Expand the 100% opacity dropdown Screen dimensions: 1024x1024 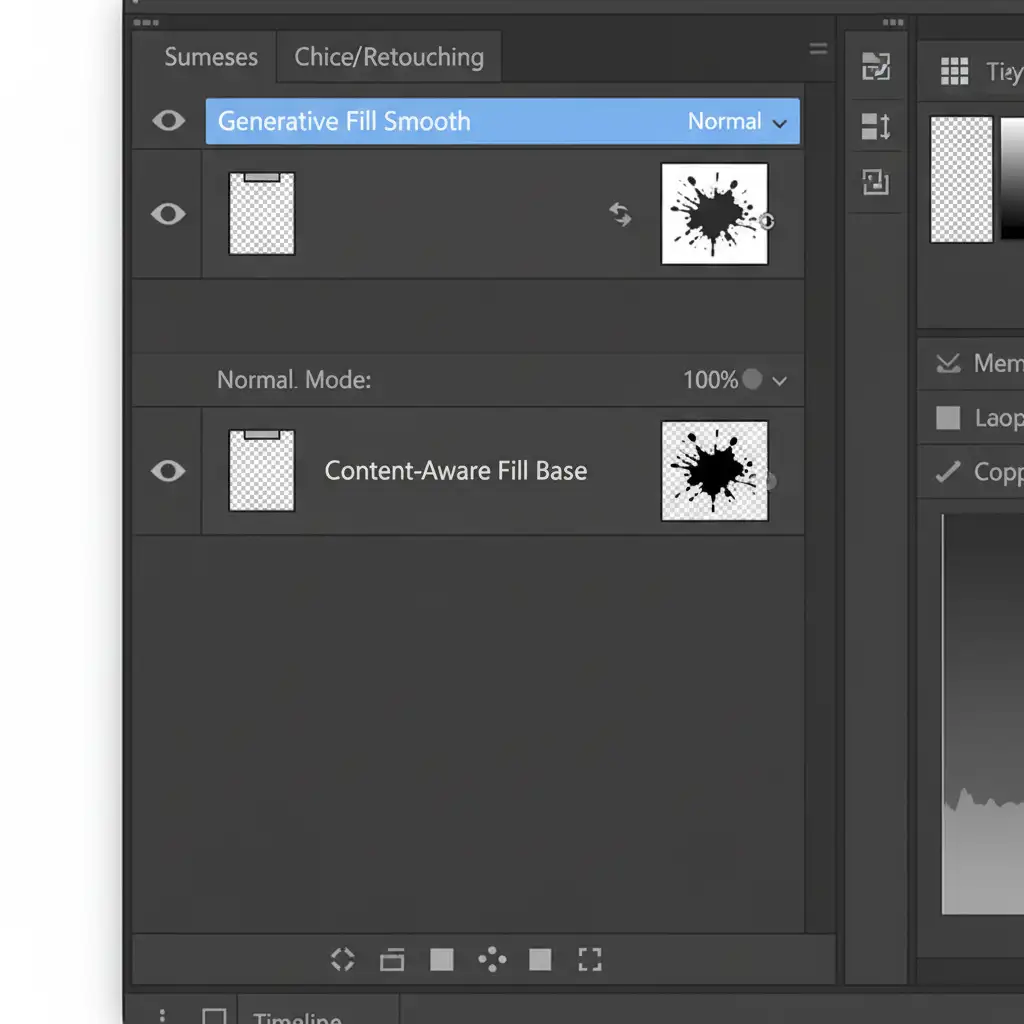coord(778,381)
